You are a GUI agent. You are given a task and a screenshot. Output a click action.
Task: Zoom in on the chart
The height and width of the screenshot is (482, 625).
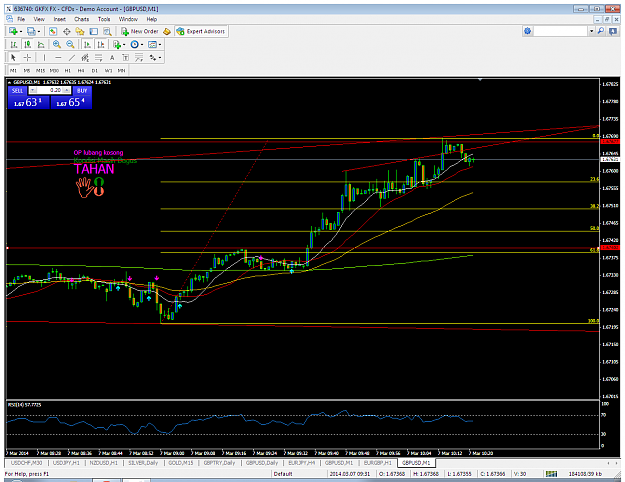(57, 45)
